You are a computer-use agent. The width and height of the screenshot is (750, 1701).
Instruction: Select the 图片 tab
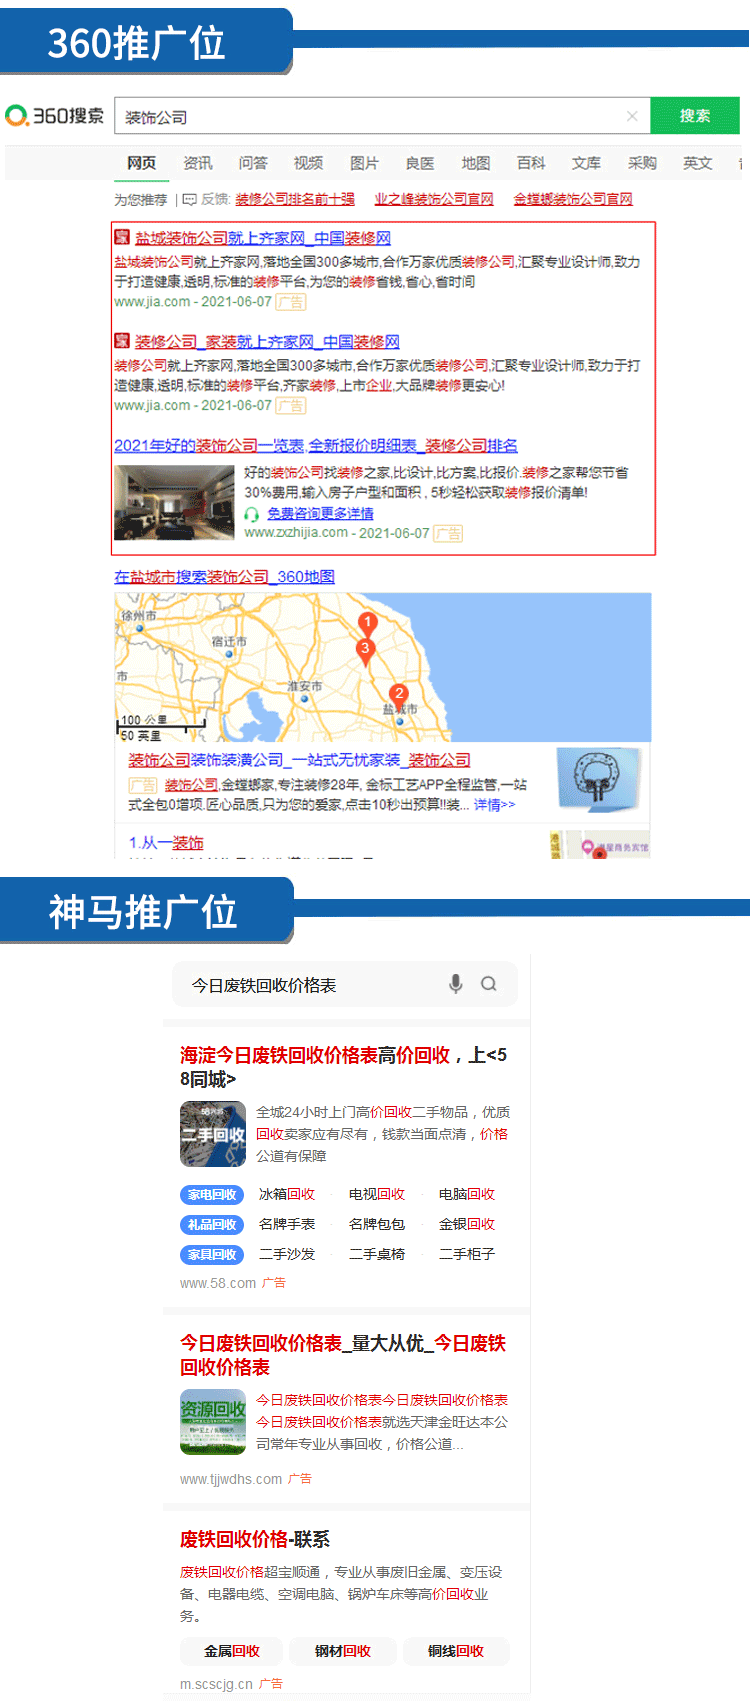pyautogui.click(x=364, y=163)
